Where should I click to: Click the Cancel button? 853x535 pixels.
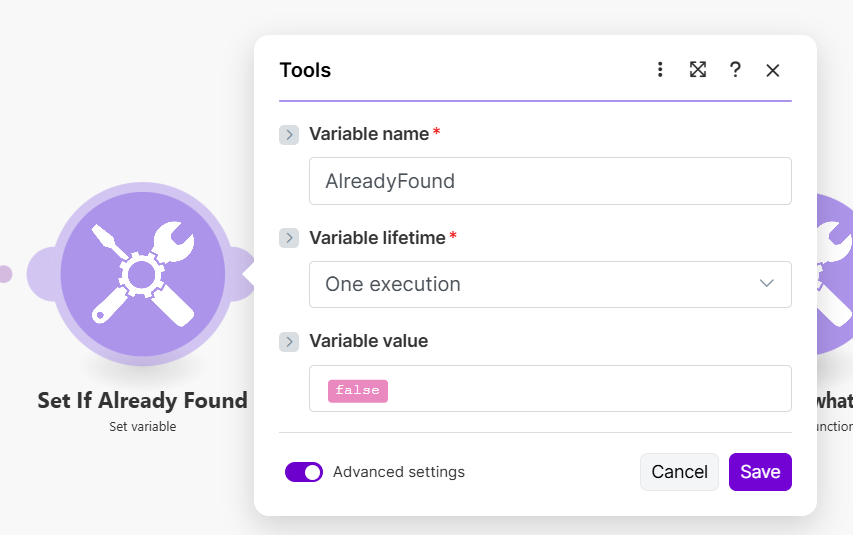pyautogui.click(x=679, y=472)
